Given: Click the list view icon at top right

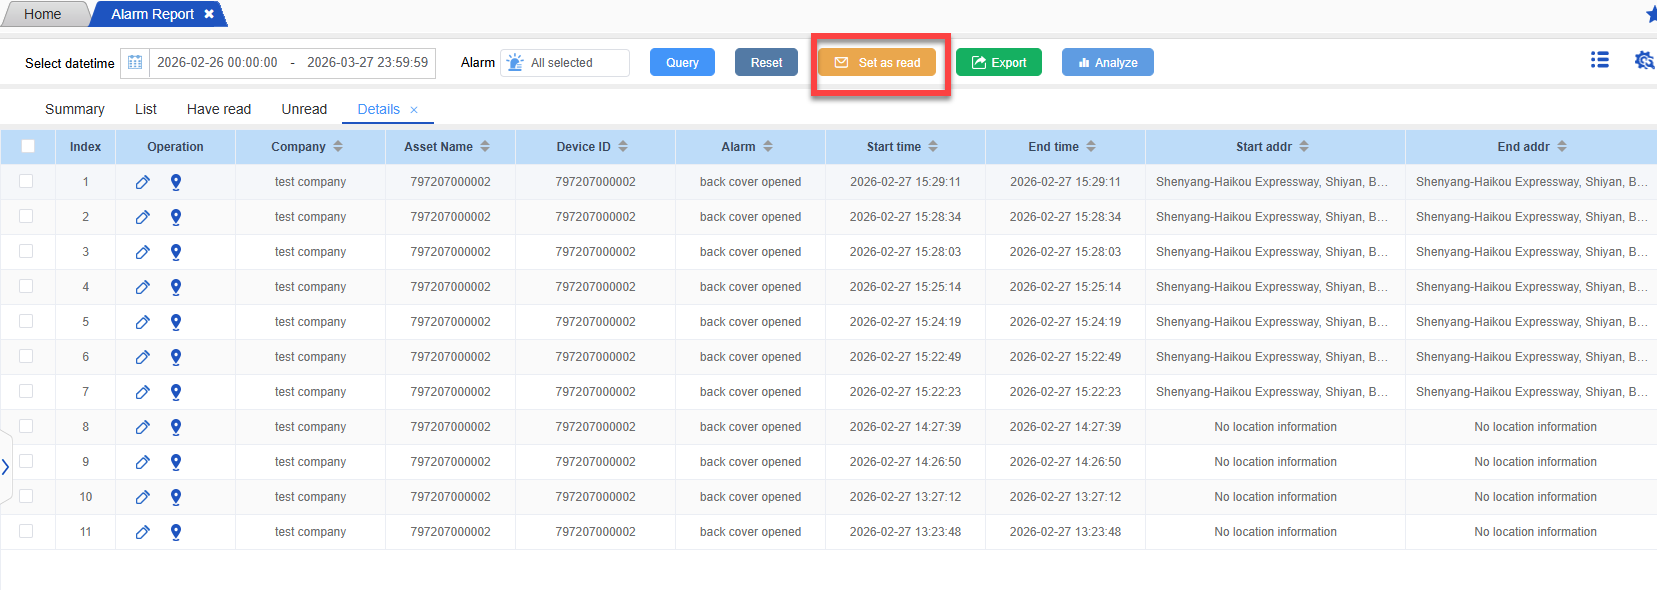Looking at the screenshot, I should [1600, 60].
